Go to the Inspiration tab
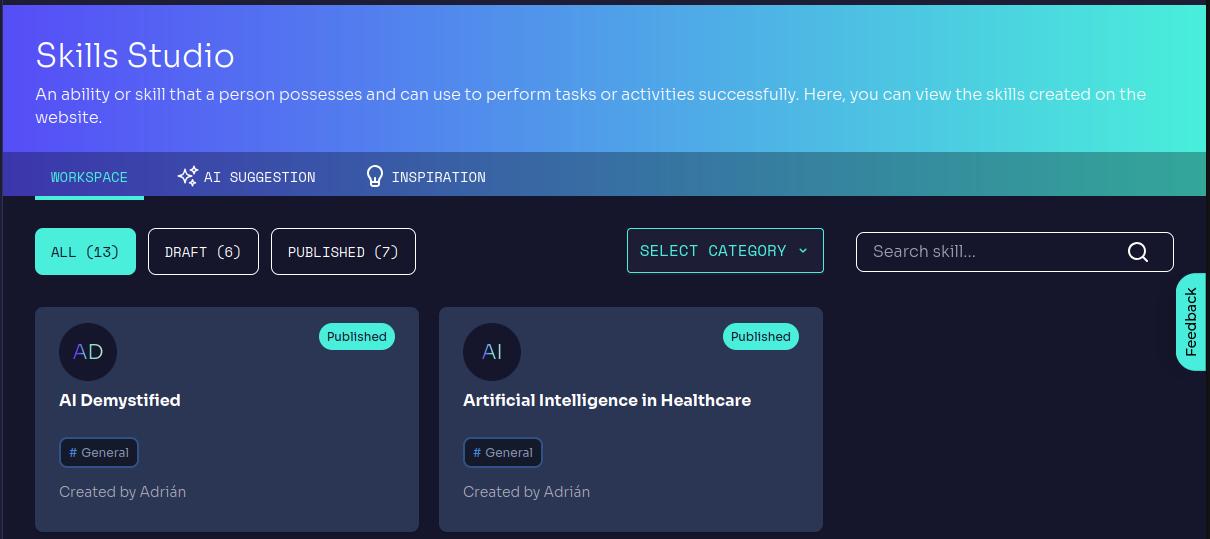The height and width of the screenshot is (539, 1210). pos(438,177)
